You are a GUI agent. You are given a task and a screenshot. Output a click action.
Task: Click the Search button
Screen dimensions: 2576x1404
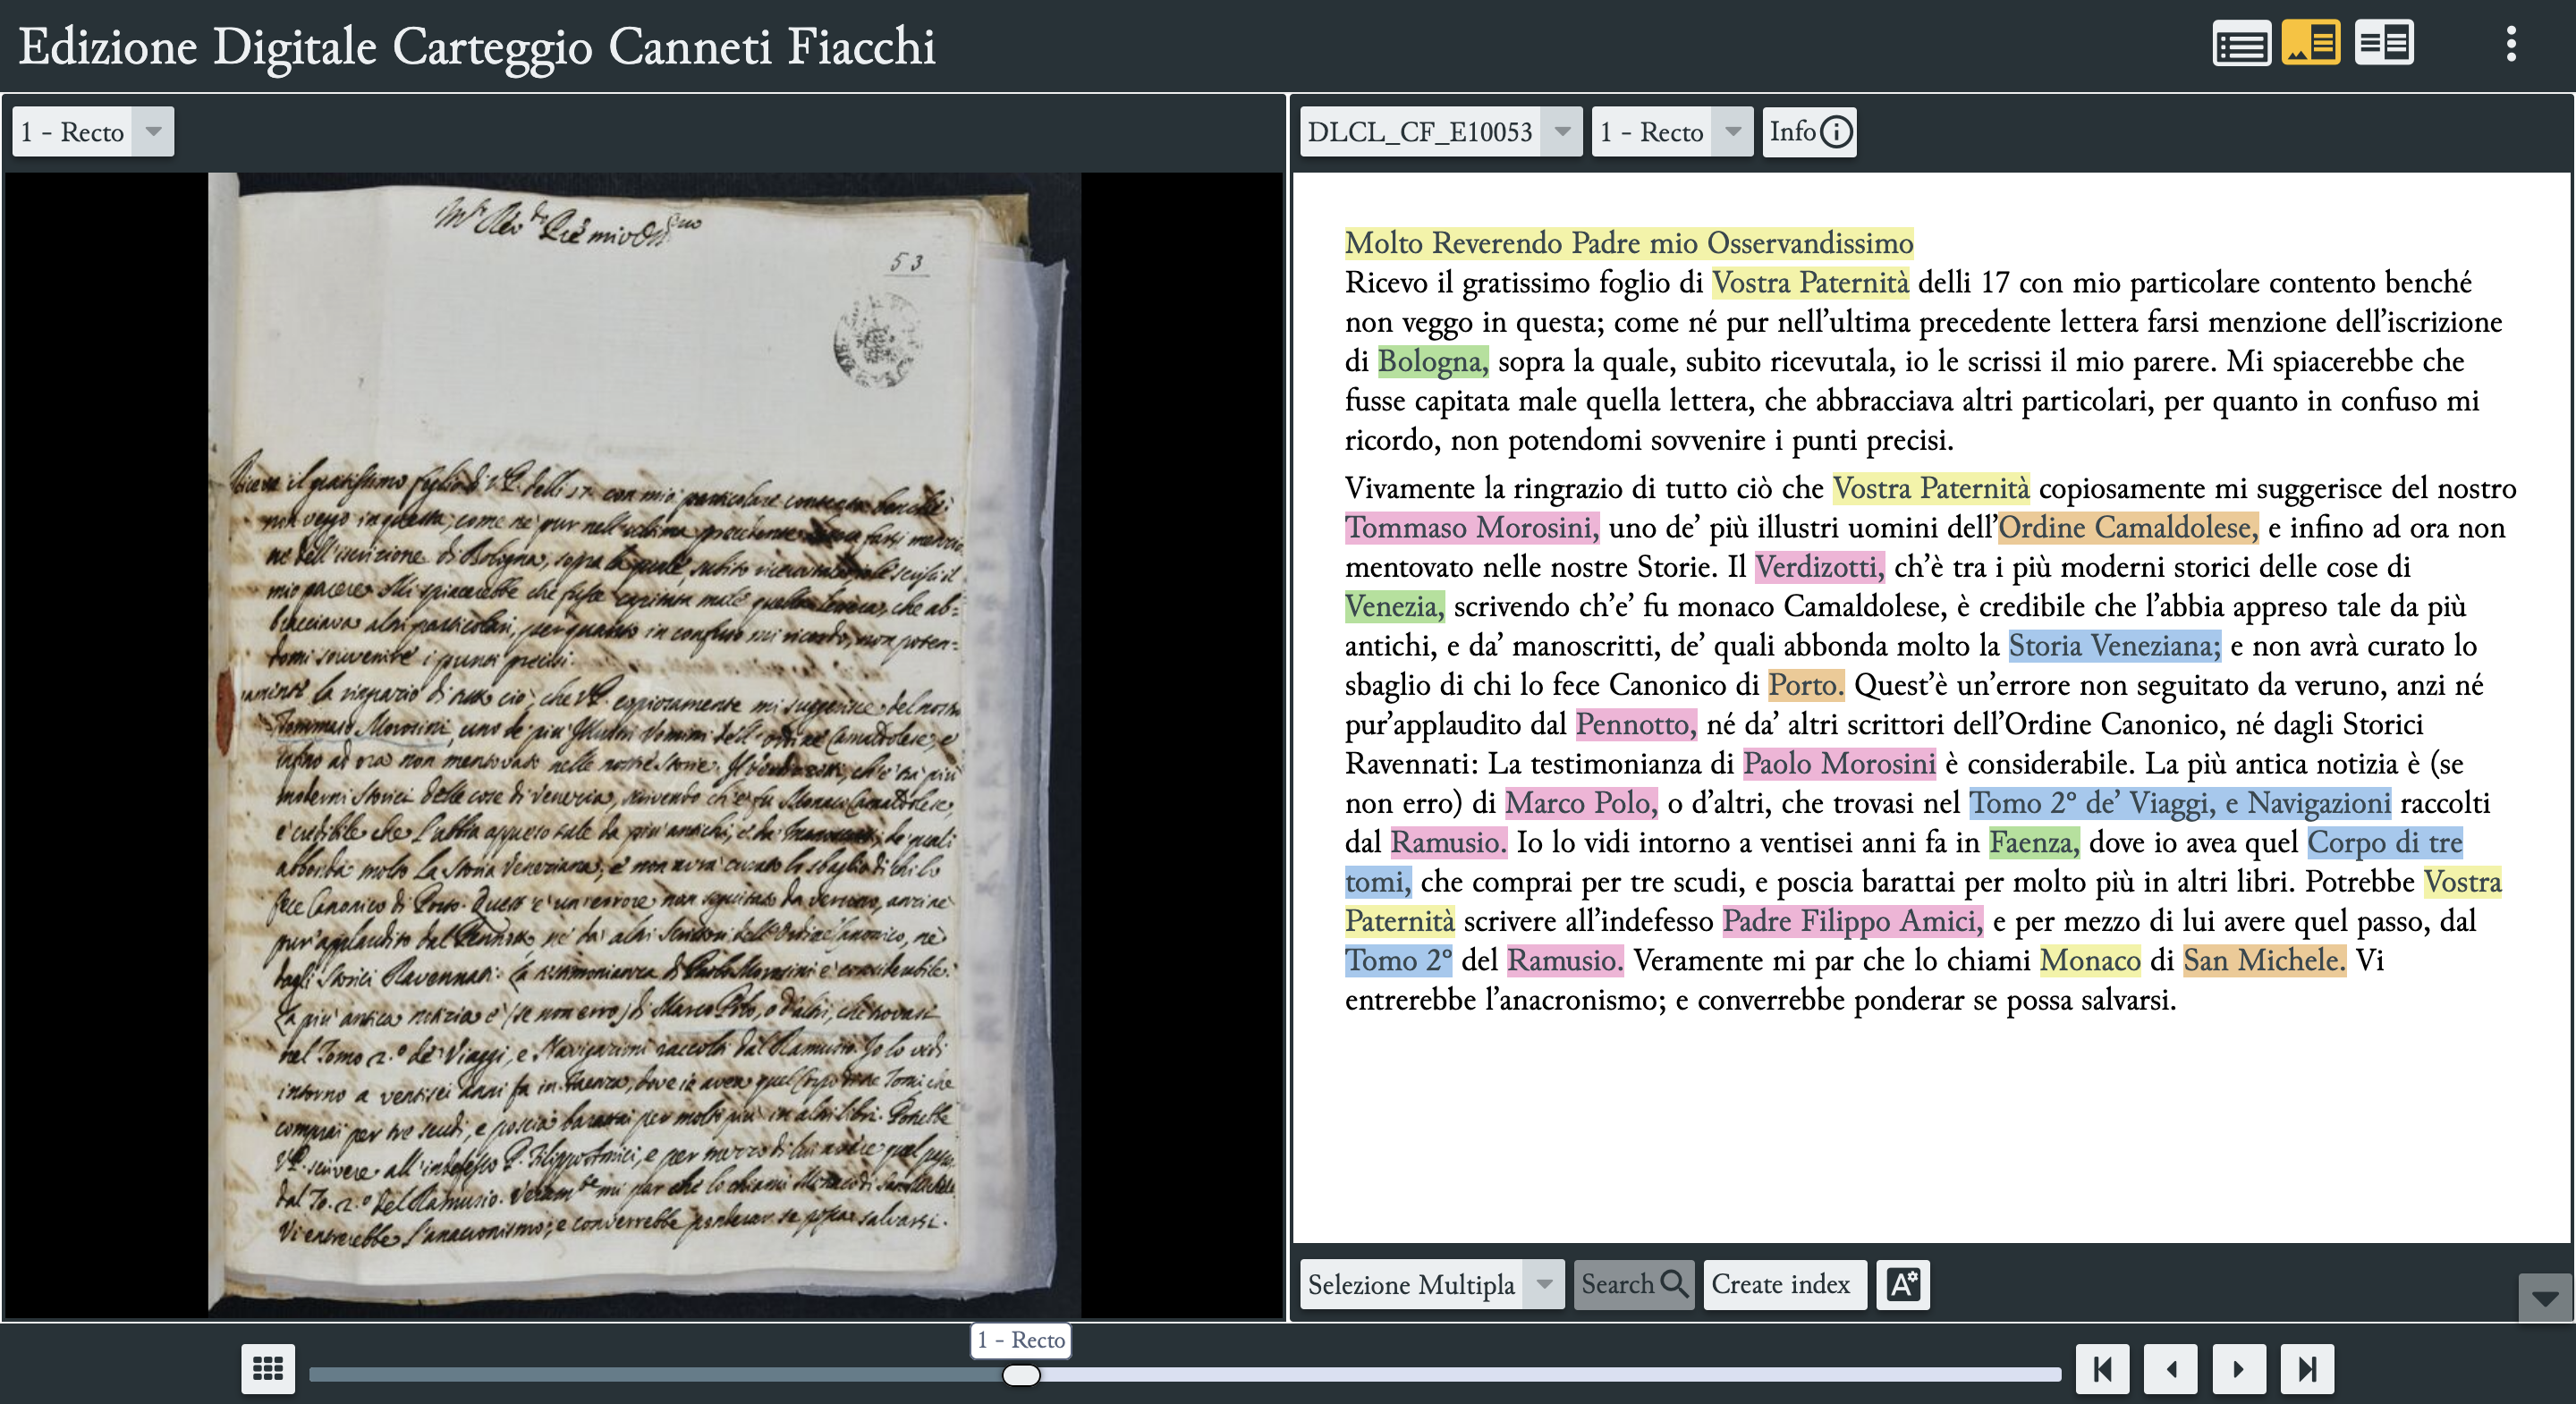pyautogui.click(x=1632, y=1284)
